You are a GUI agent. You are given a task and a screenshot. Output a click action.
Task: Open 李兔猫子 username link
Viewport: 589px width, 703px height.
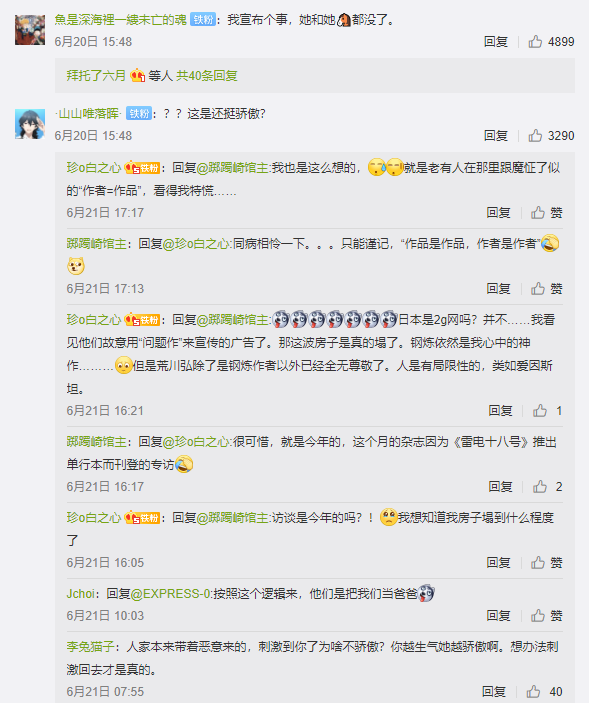(x=91, y=647)
